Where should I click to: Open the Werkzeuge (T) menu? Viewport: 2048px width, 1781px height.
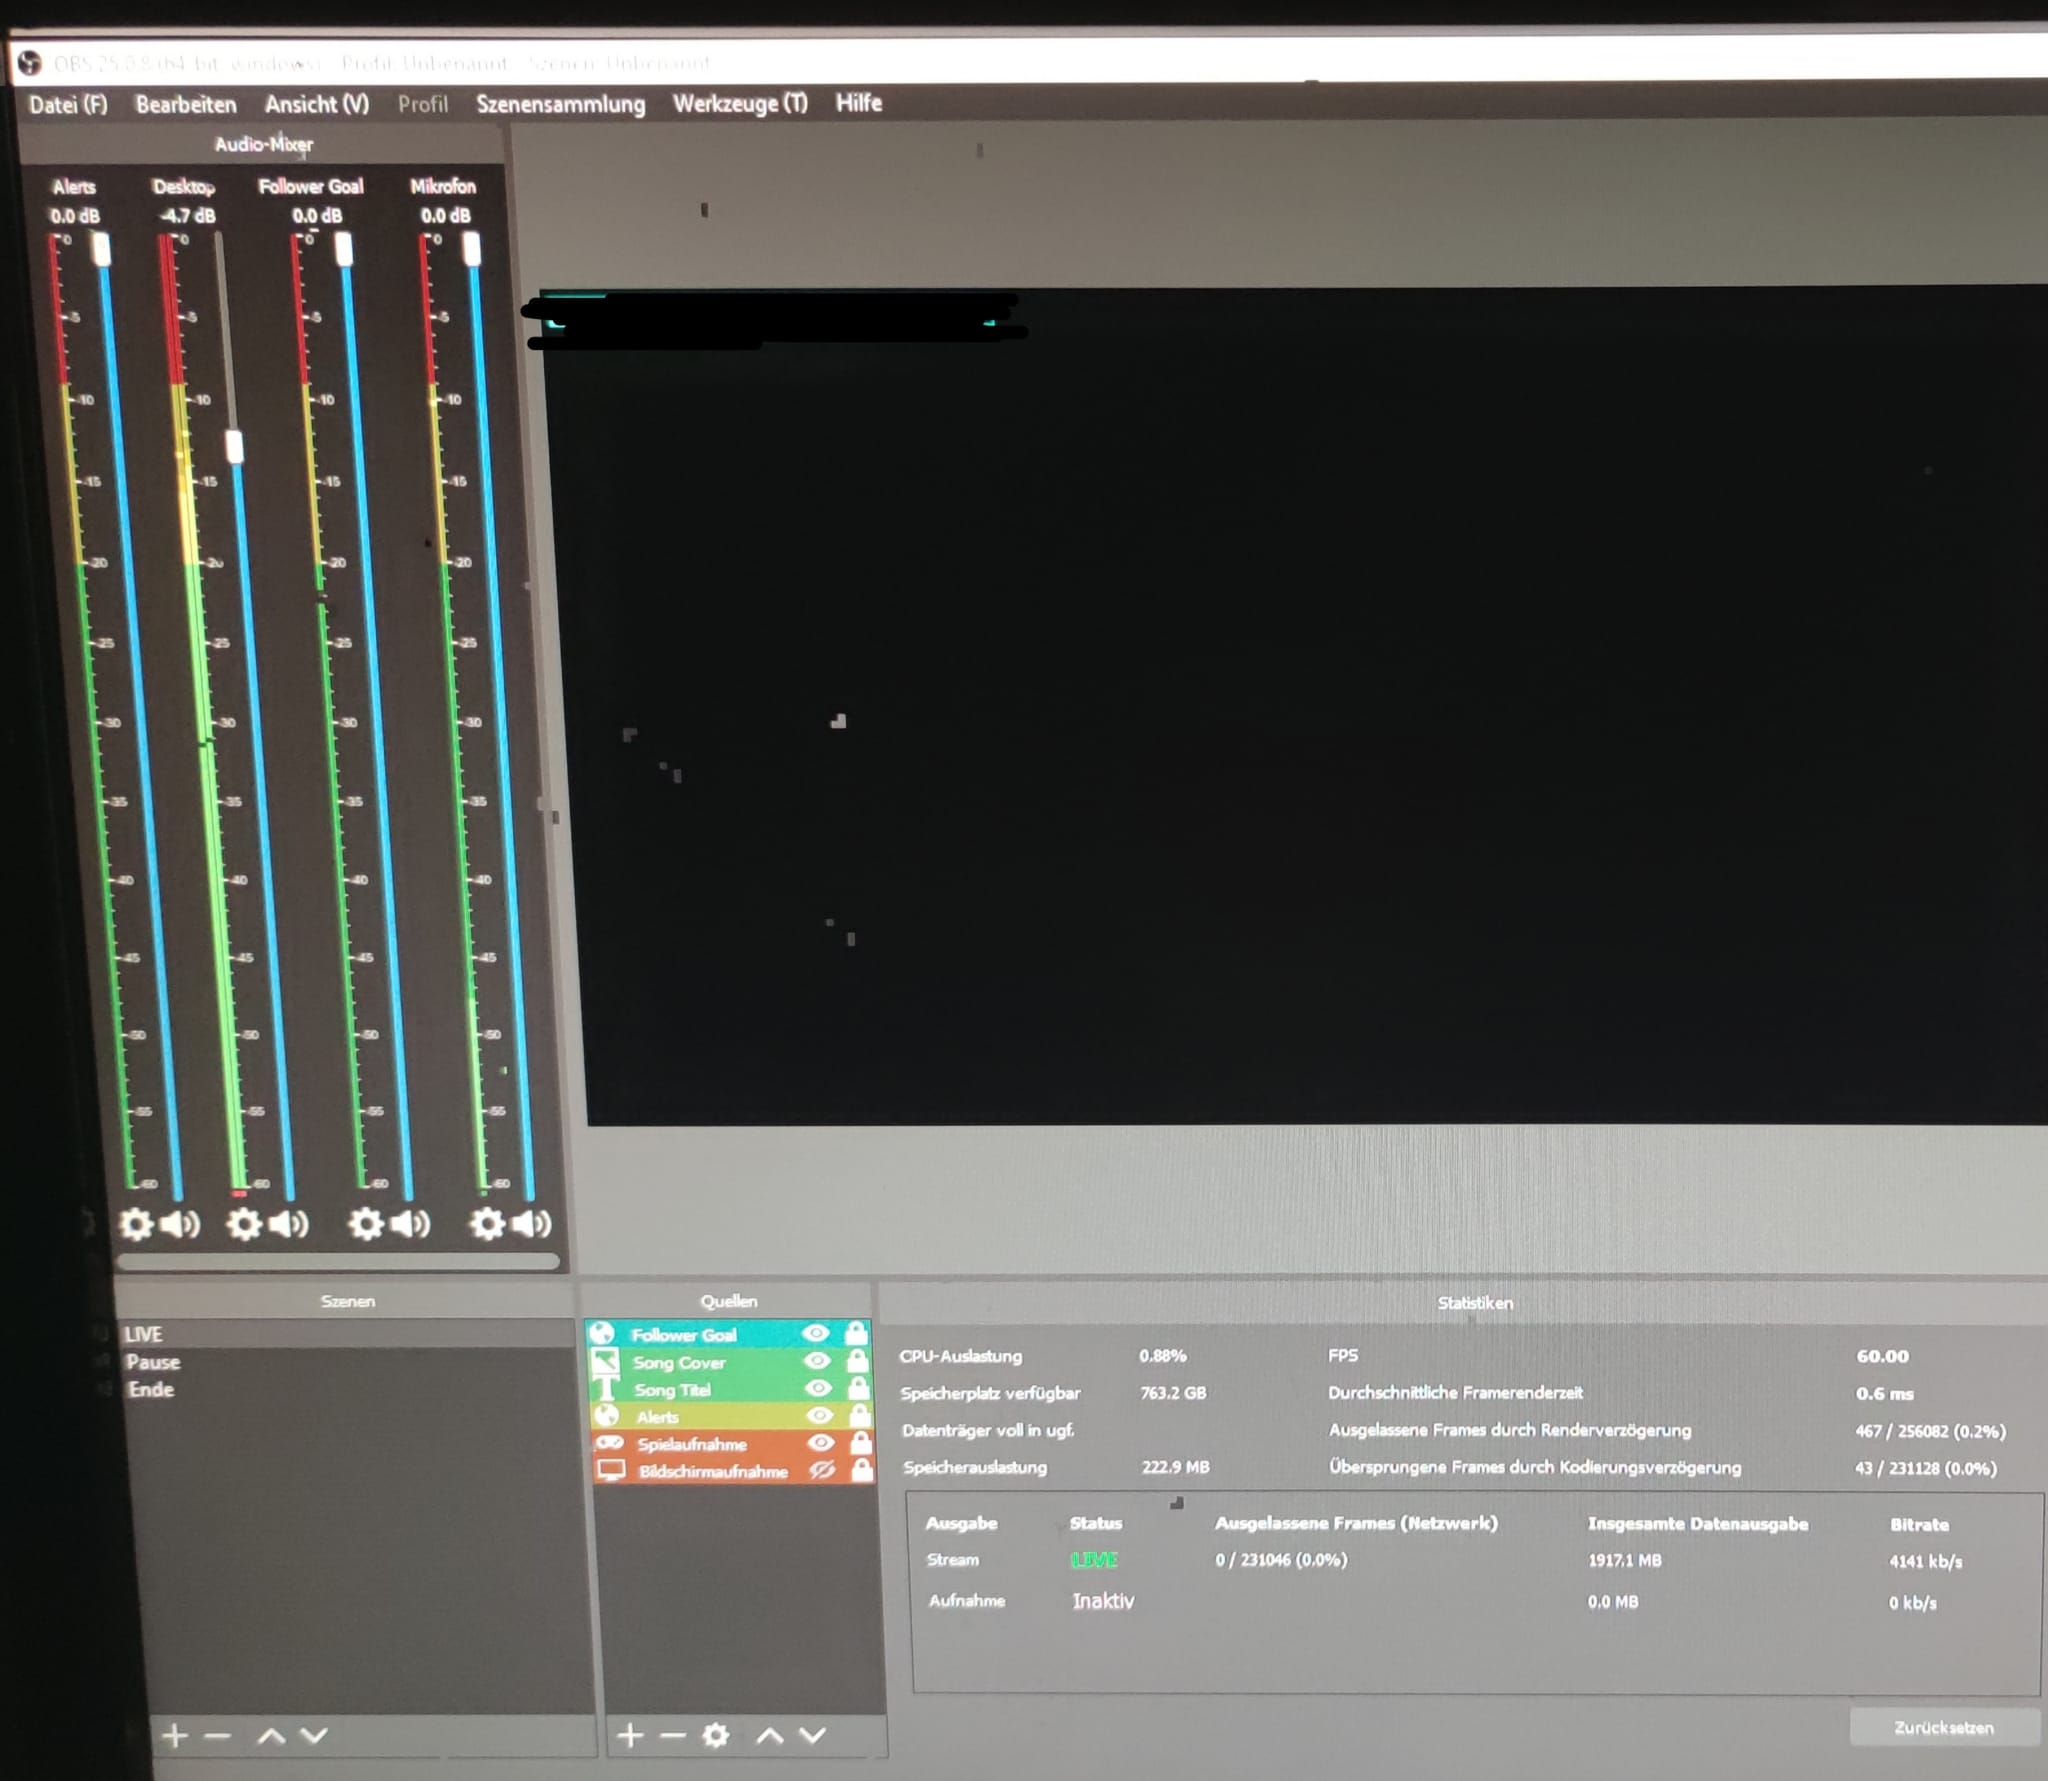tap(739, 103)
